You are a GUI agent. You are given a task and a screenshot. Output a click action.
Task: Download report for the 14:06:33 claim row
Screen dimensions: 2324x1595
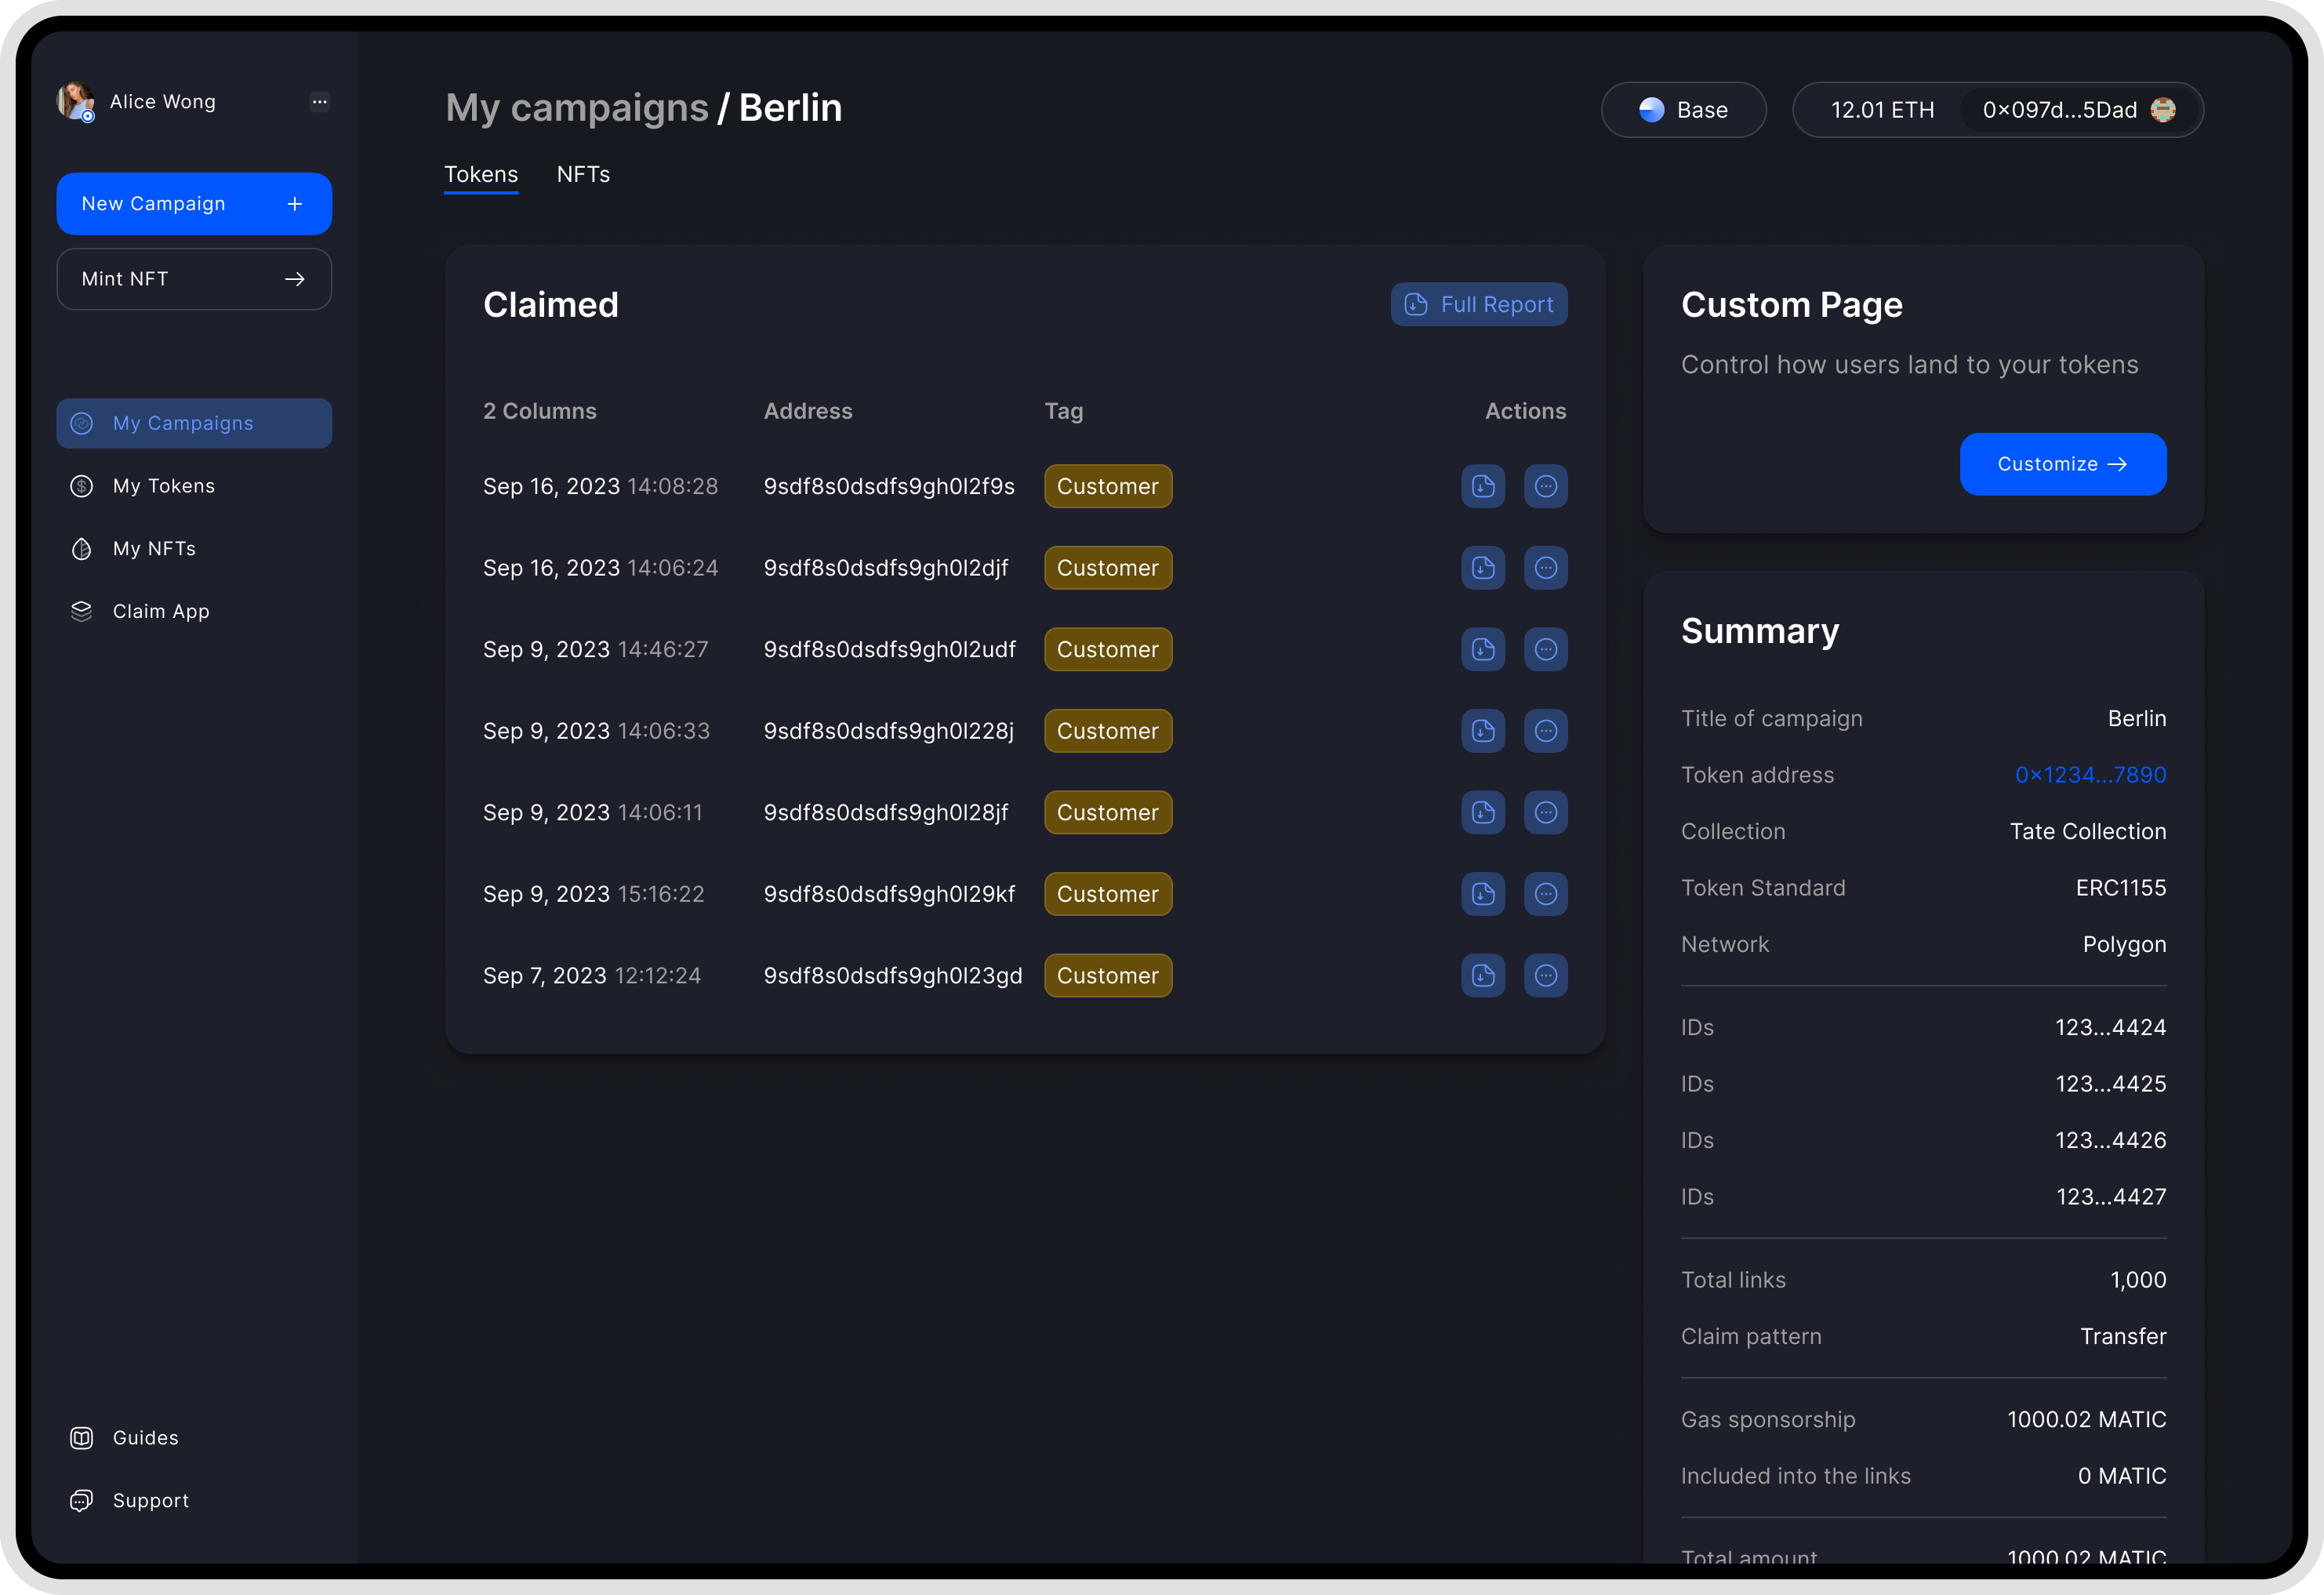[x=1483, y=731]
